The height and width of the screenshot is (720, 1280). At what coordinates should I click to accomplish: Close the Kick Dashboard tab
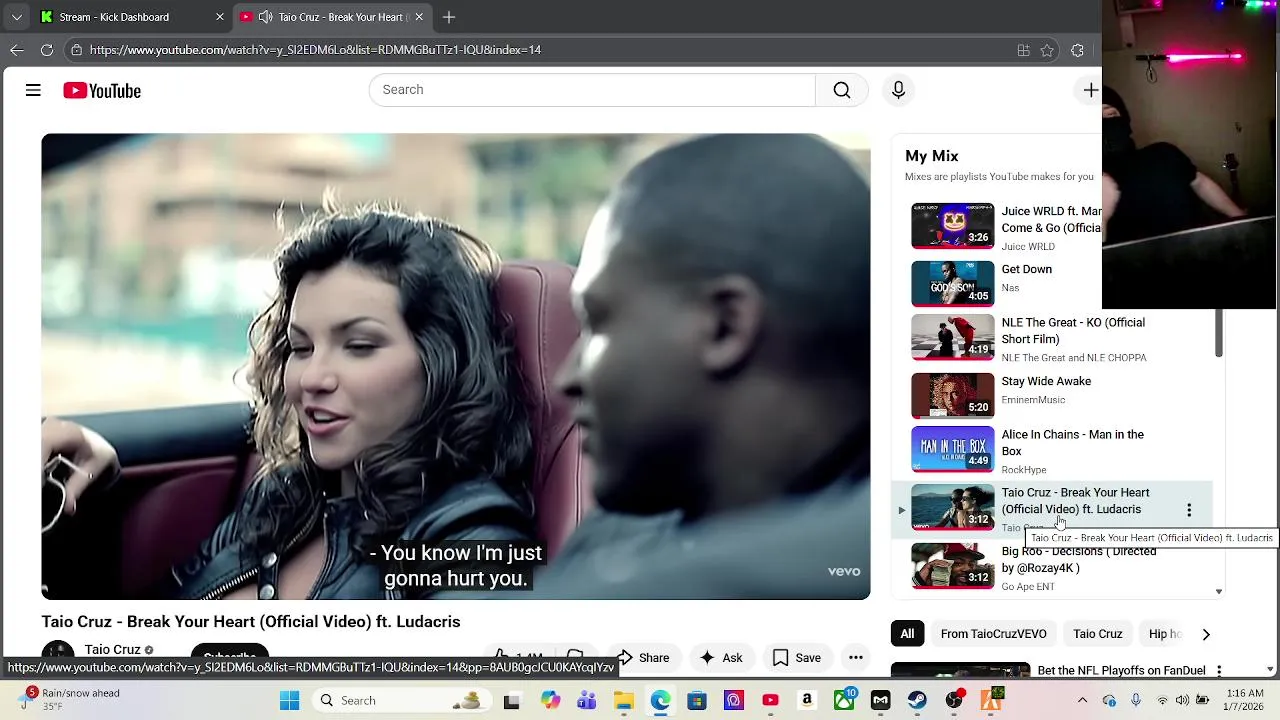coord(220,17)
